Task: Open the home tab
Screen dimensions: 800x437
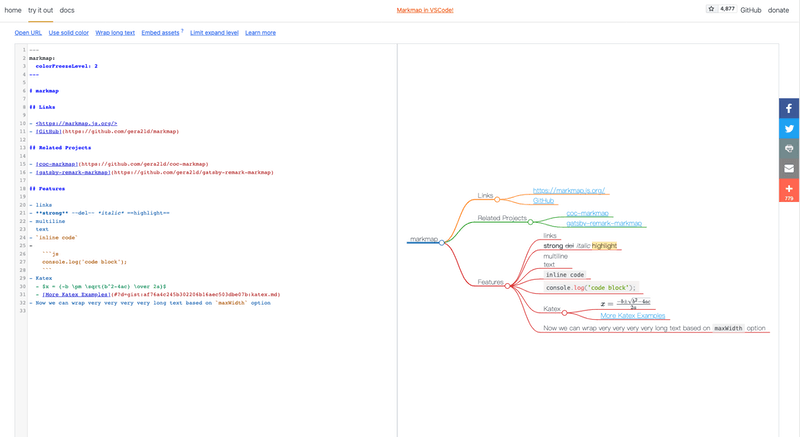Action: pyautogui.click(x=13, y=10)
